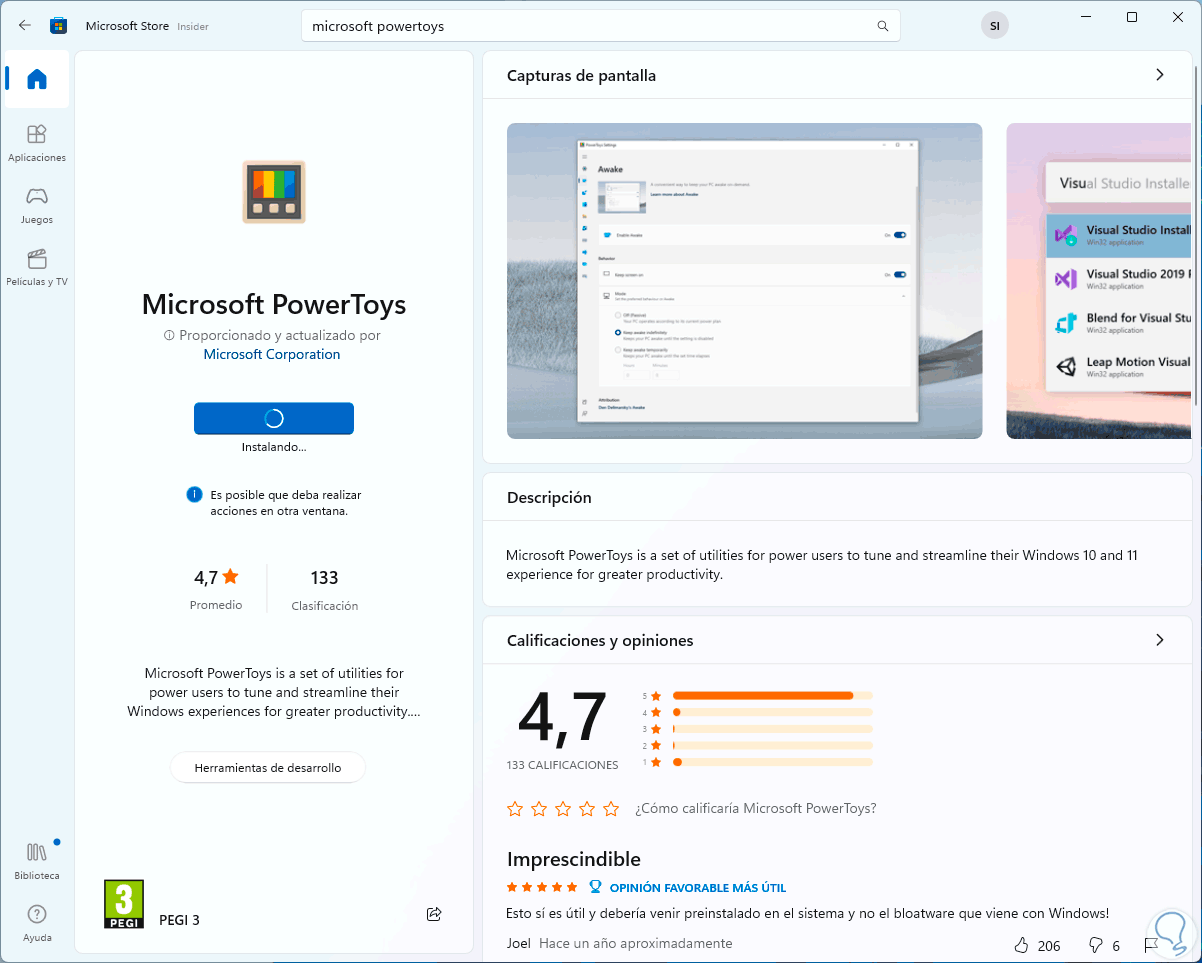Open Microsoft Corporation publisher link
This screenshot has height=963, width=1202.
tap(272, 354)
